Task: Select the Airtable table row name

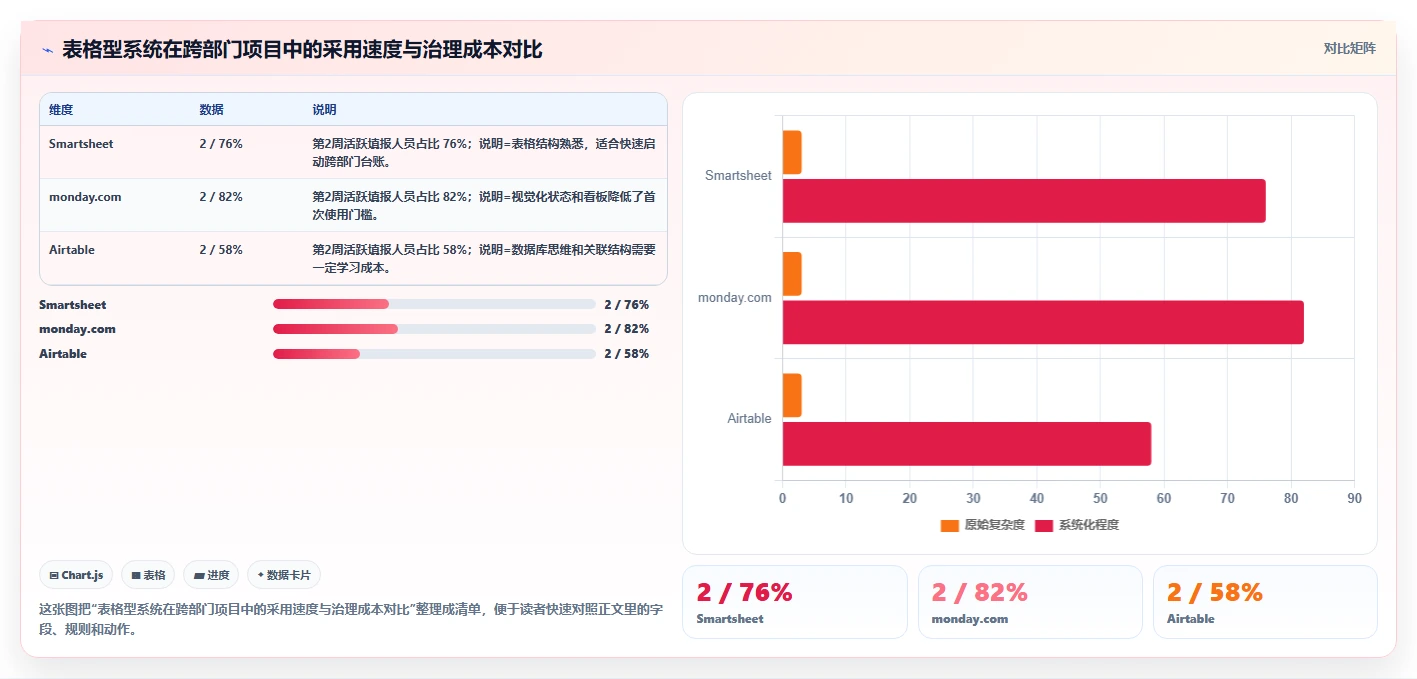Action: tap(72, 250)
